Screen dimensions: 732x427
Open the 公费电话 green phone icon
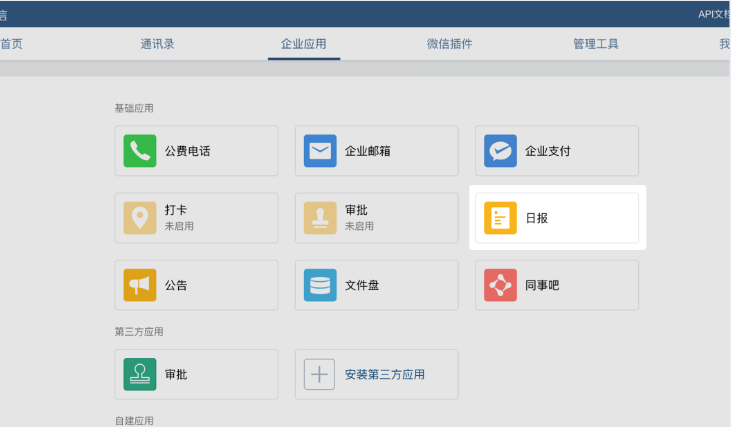[x=140, y=151]
